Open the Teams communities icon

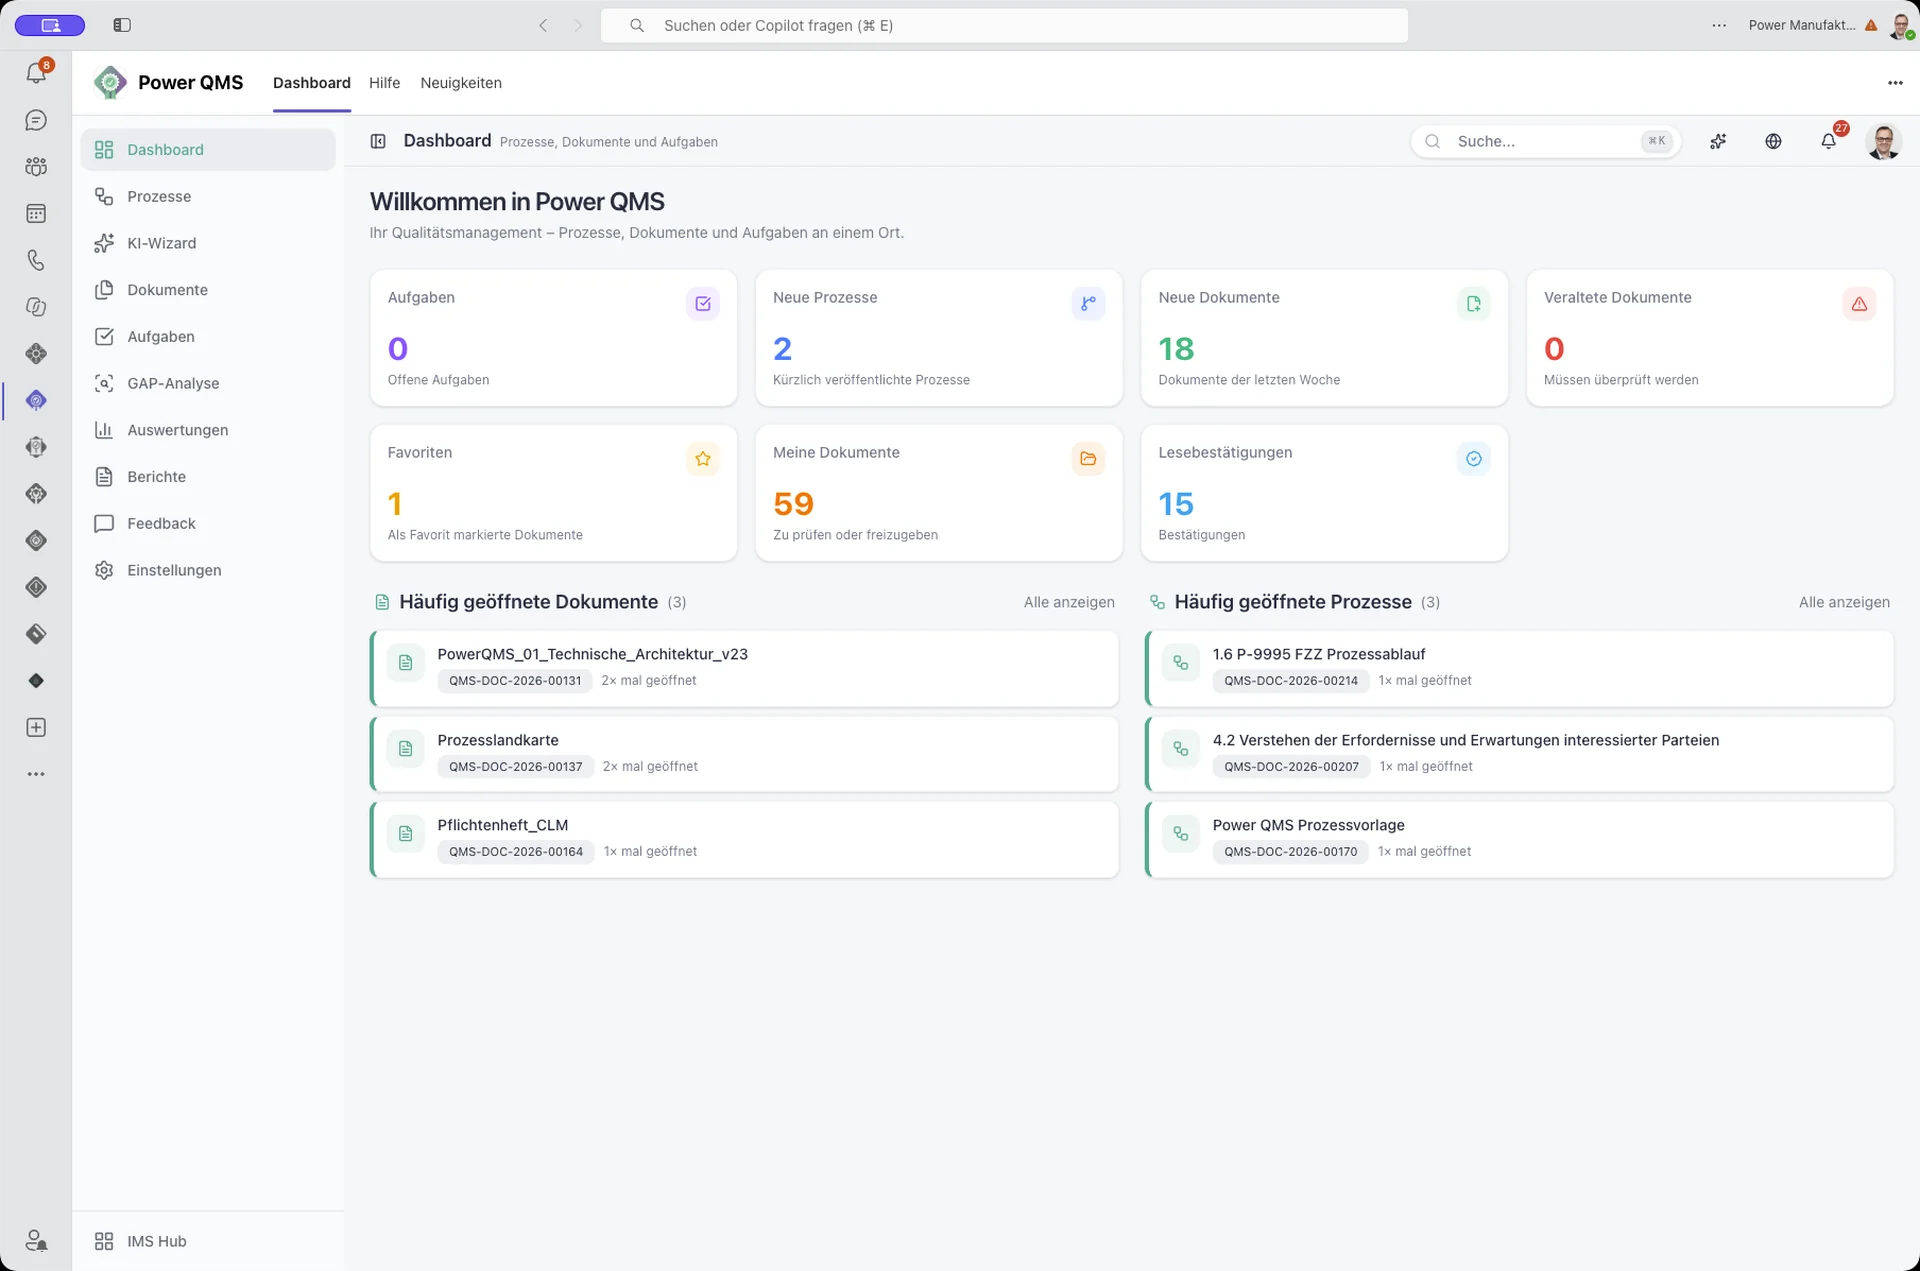[x=36, y=167]
